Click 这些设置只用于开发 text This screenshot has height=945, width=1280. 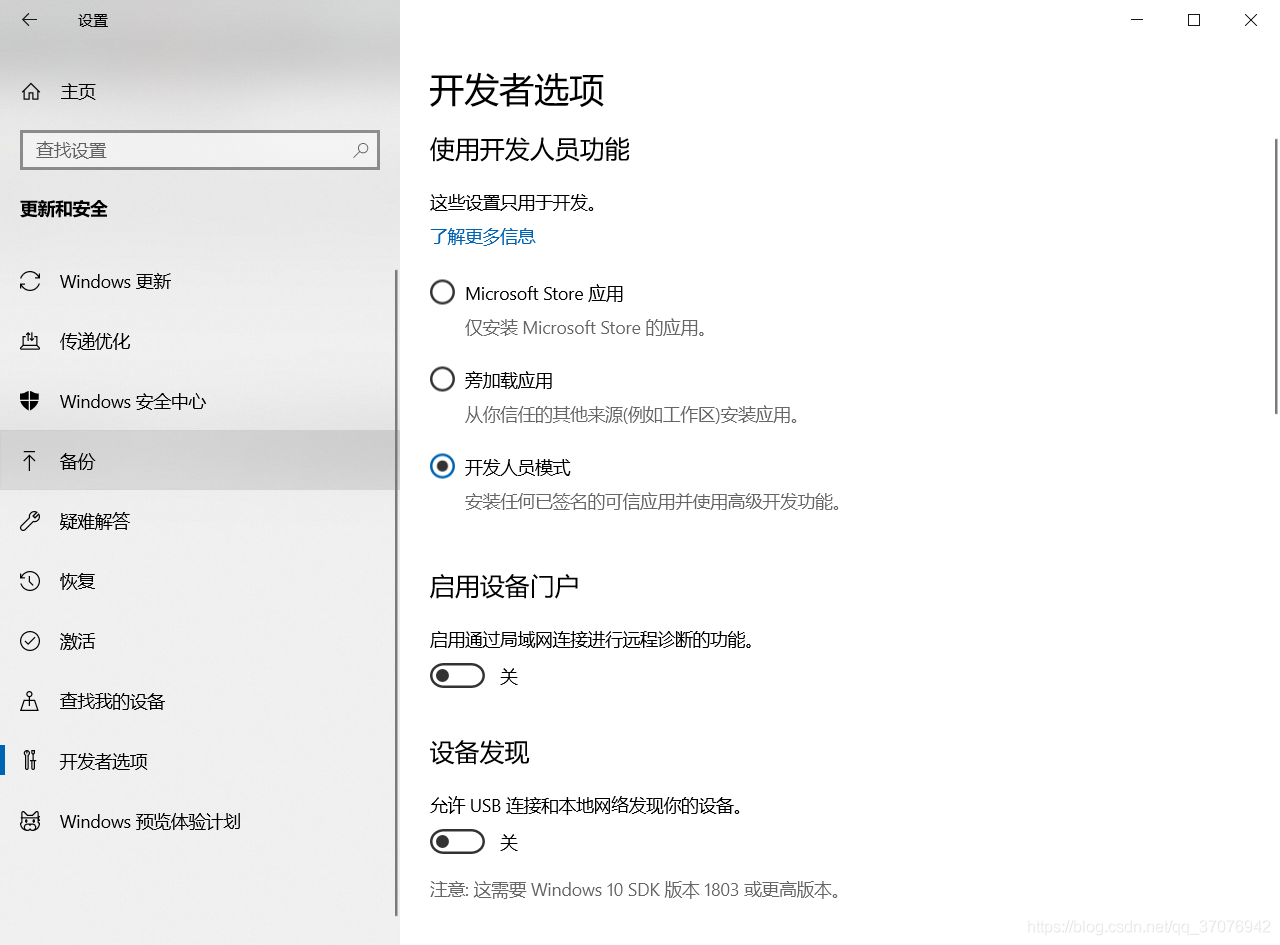[x=513, y=203]
